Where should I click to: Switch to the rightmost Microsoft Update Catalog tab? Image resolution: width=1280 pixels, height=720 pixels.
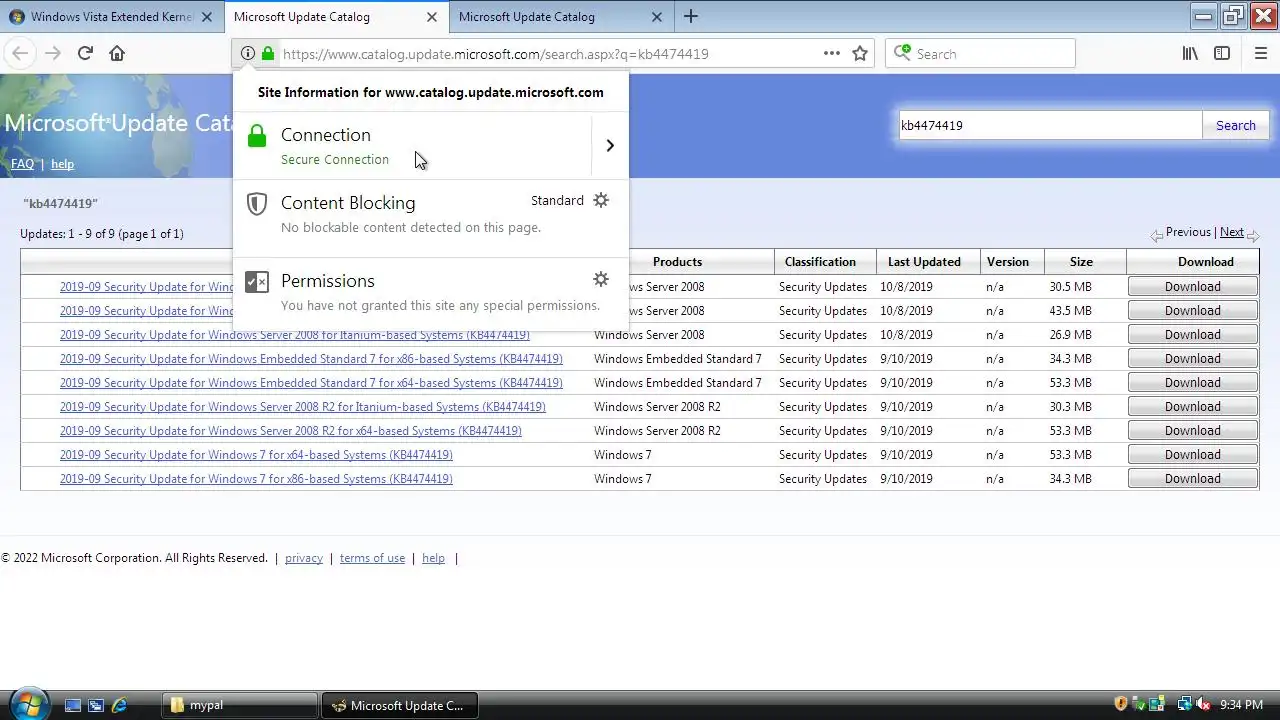(x=560, y=17)
